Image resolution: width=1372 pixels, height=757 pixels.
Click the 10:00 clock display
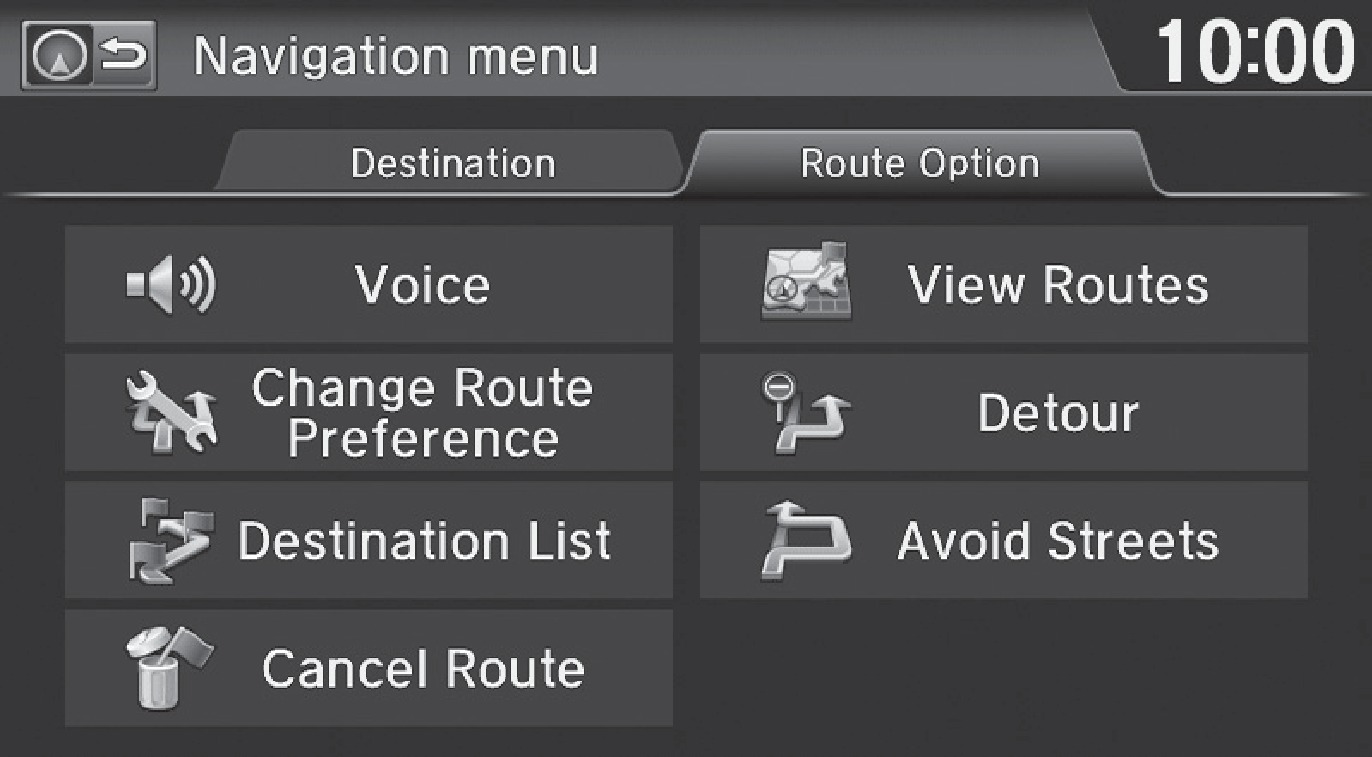coord(1254,52)
